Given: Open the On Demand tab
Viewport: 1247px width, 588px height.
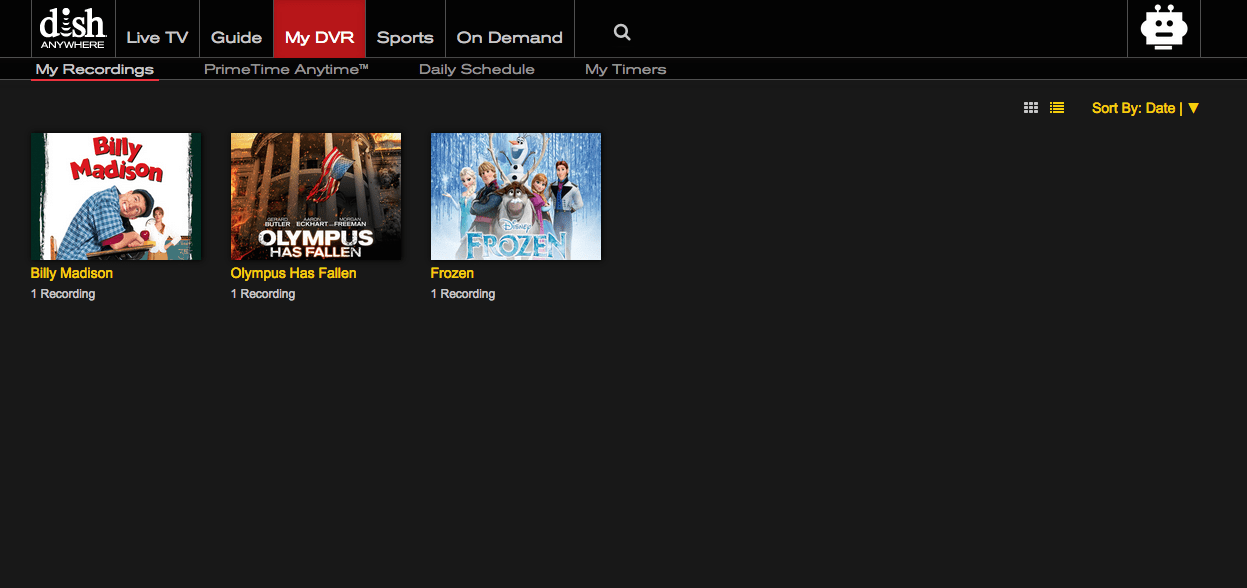Looking at the screenshot, I should 509,37.
